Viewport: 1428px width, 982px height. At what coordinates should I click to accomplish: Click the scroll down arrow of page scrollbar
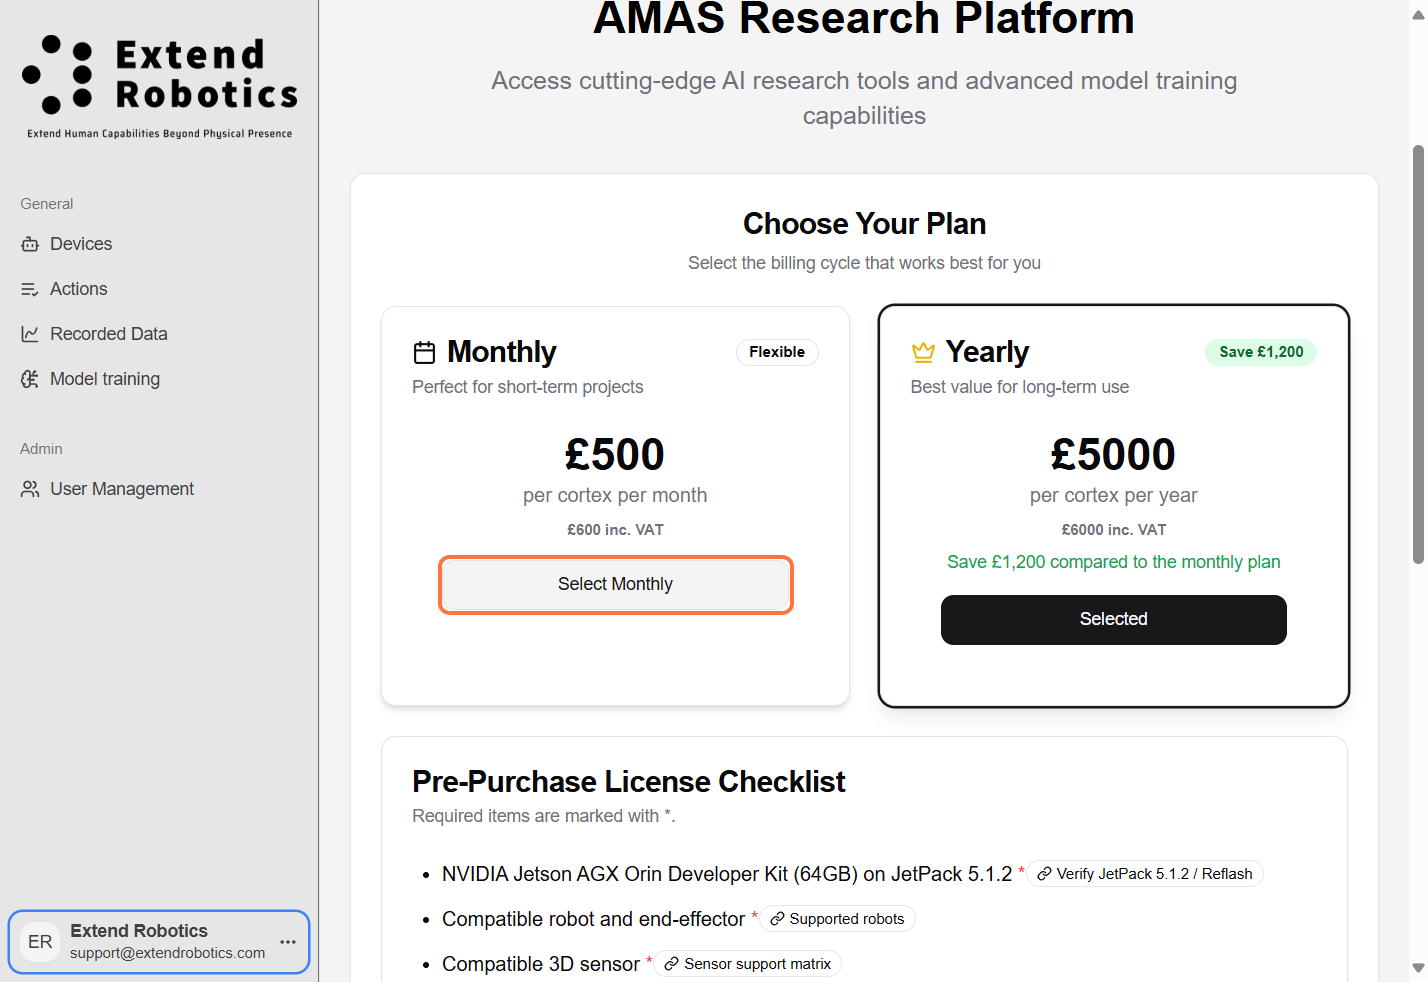[x=1418, y=968]
